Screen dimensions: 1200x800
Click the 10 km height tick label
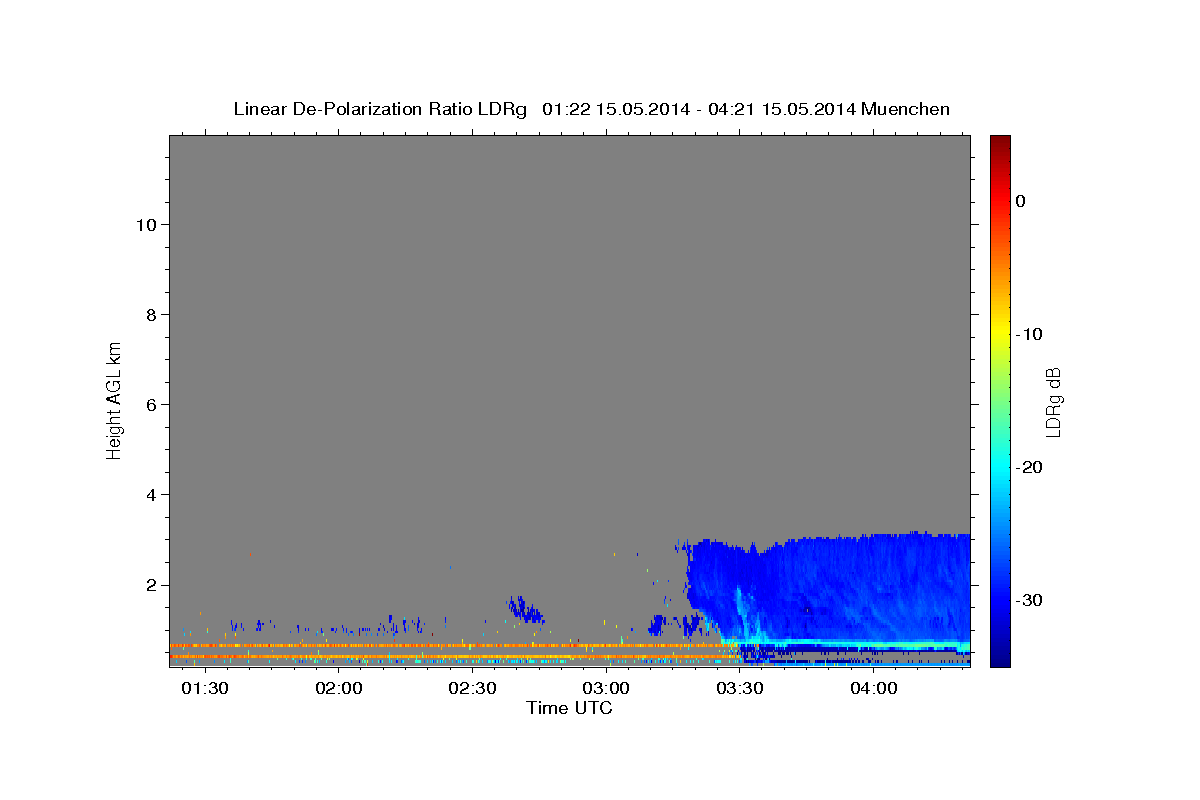tap(144, 224)
